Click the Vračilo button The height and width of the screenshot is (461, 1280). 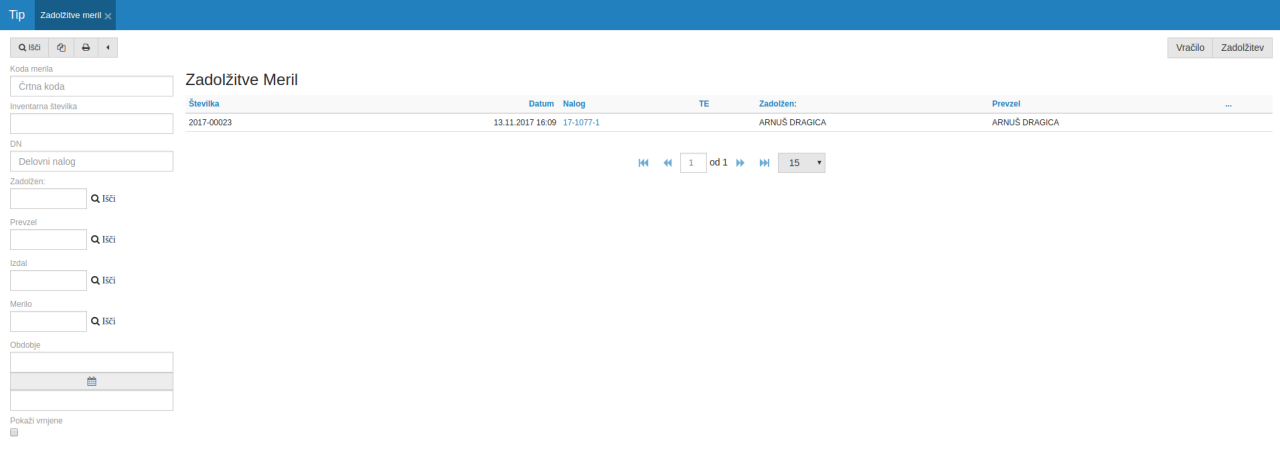point(1189,47)
